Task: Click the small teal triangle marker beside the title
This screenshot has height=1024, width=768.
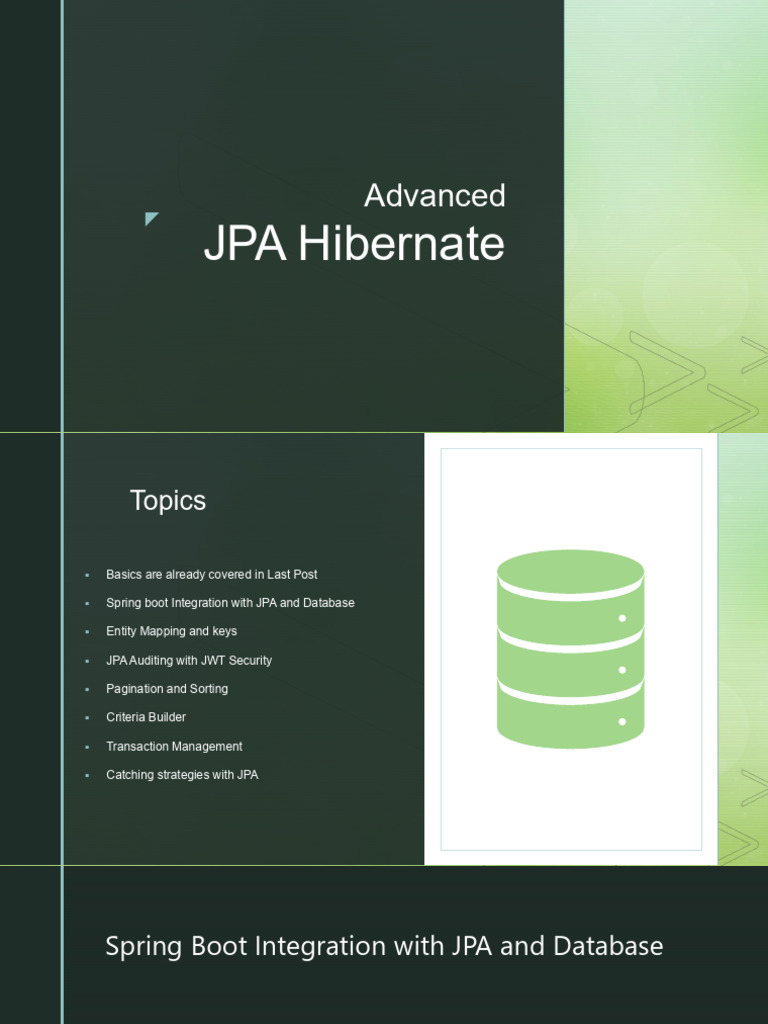Action: click(x=152, y=219)
